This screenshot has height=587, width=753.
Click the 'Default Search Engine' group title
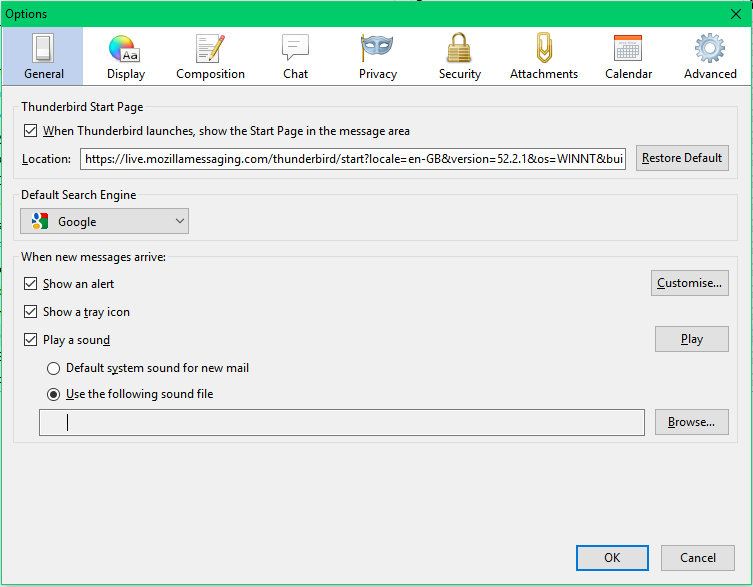click(x=79, y=195)
